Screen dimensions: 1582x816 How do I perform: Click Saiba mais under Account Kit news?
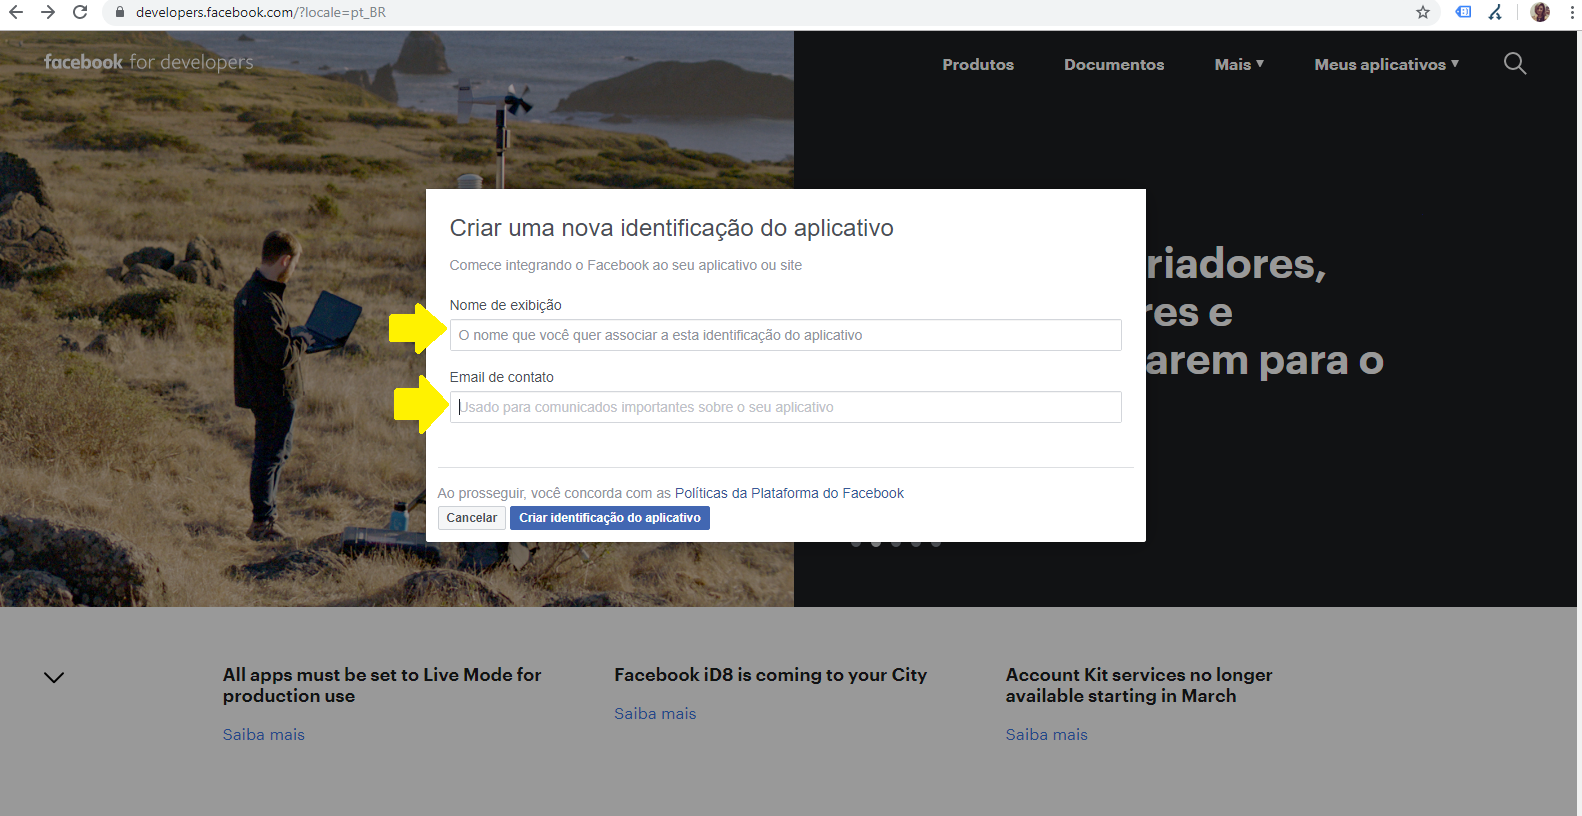[1047, 734]
